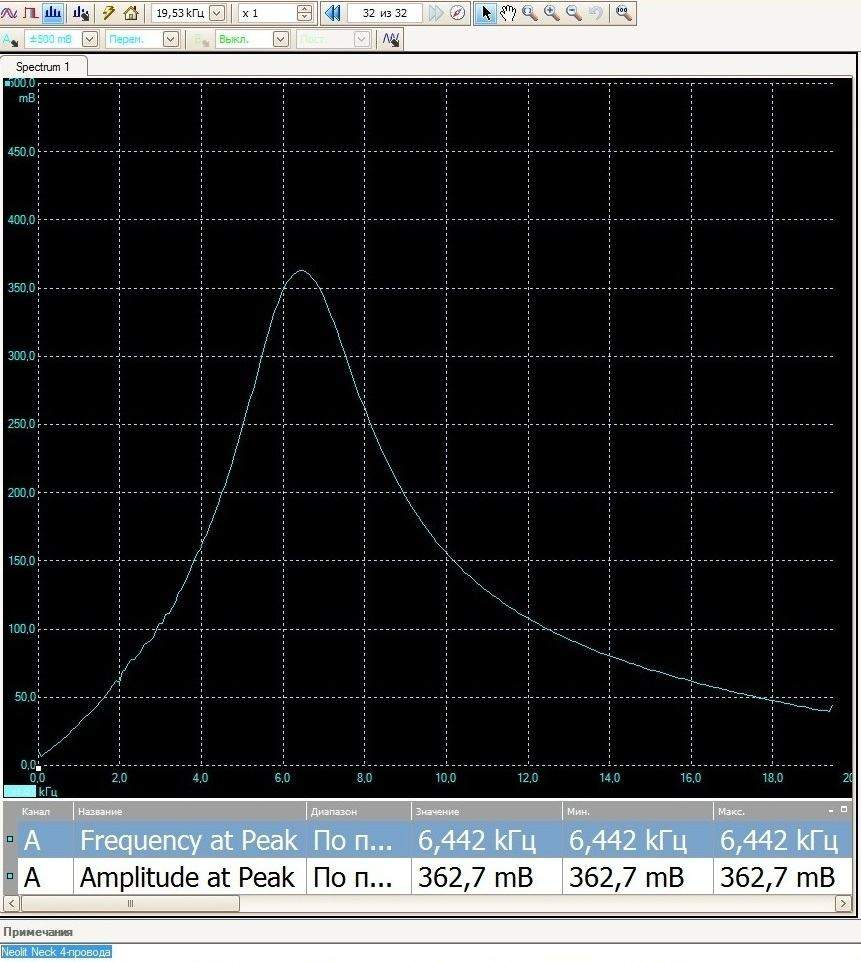Select the arrow pointer tool
Image resolution: width=861 pixels, height=962 pixels.
tap(486, 13)
